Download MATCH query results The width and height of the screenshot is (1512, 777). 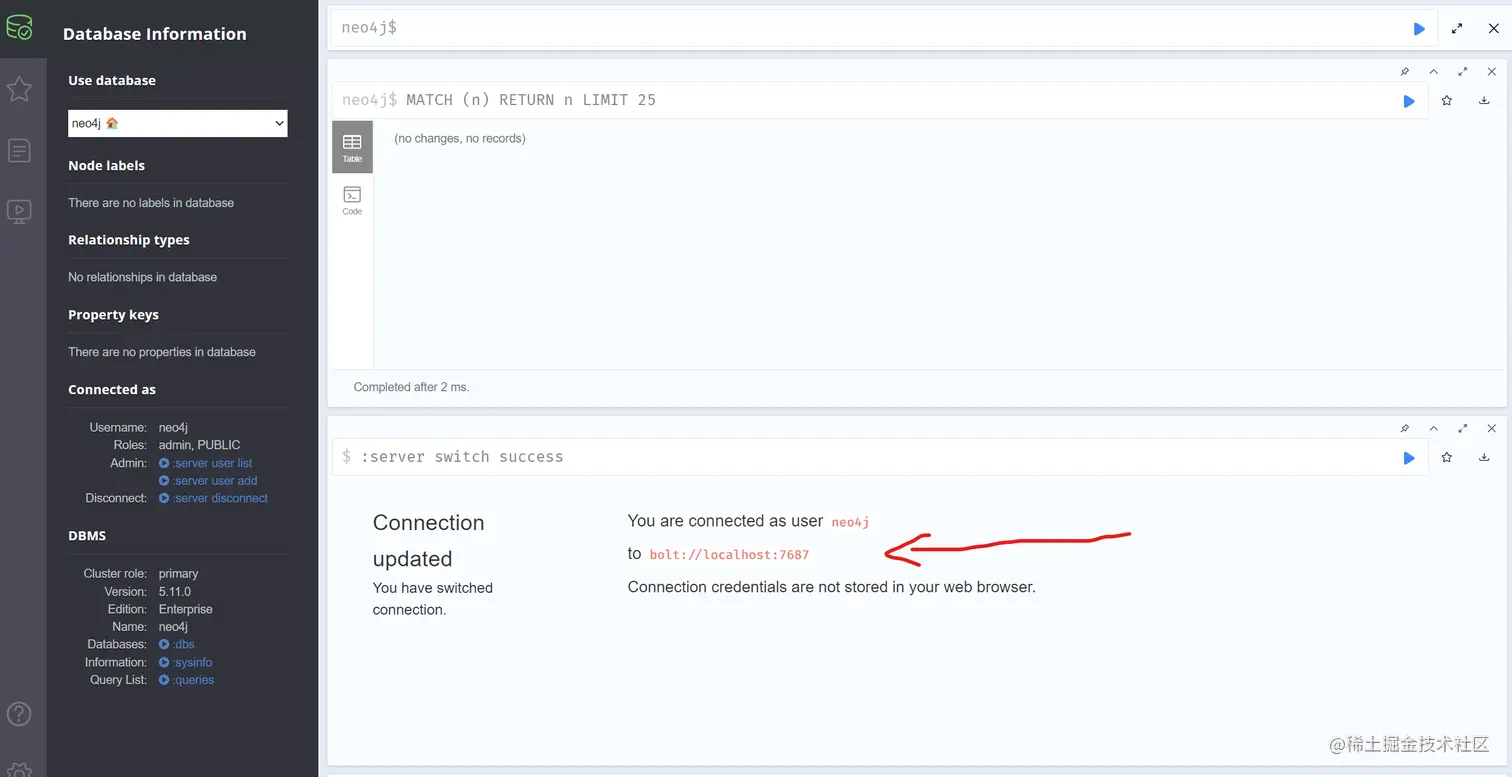pyautogui.click(x=1484, y=100)
